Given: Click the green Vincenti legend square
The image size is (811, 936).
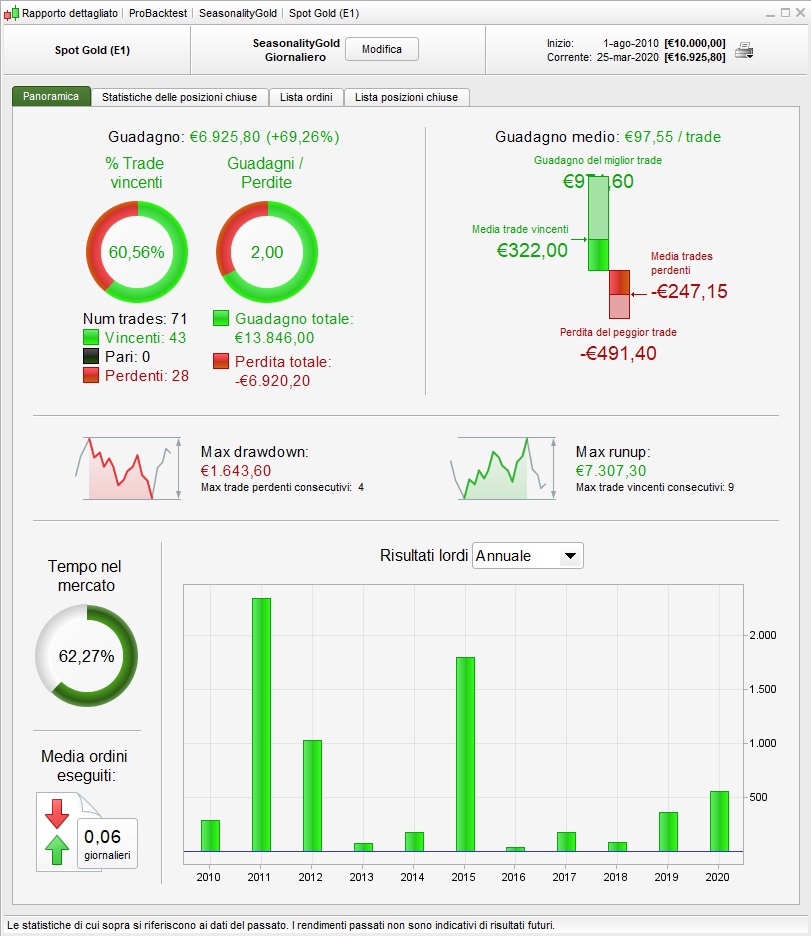Looking at the screenshot, I should 91,337.
